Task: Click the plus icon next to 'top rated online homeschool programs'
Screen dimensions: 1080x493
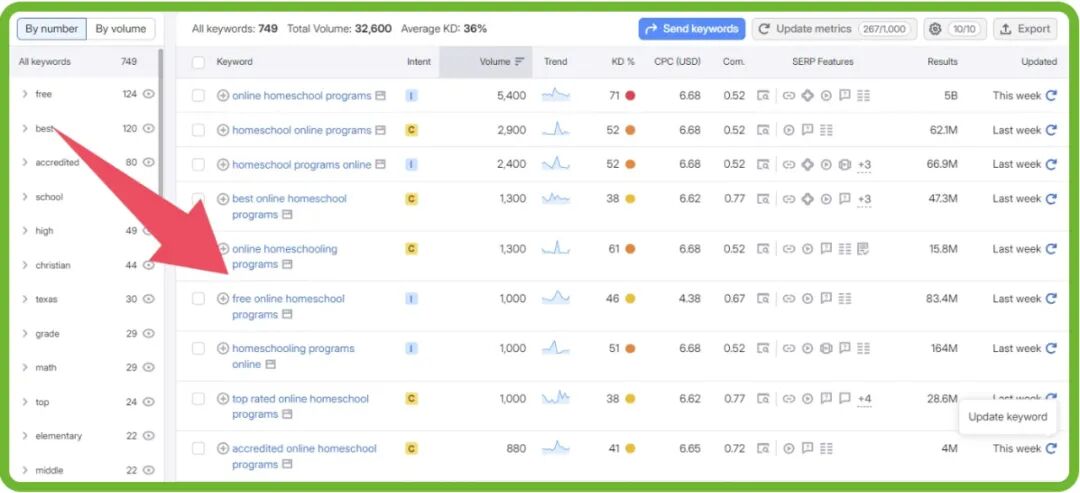Action: (x=223, y=399)
